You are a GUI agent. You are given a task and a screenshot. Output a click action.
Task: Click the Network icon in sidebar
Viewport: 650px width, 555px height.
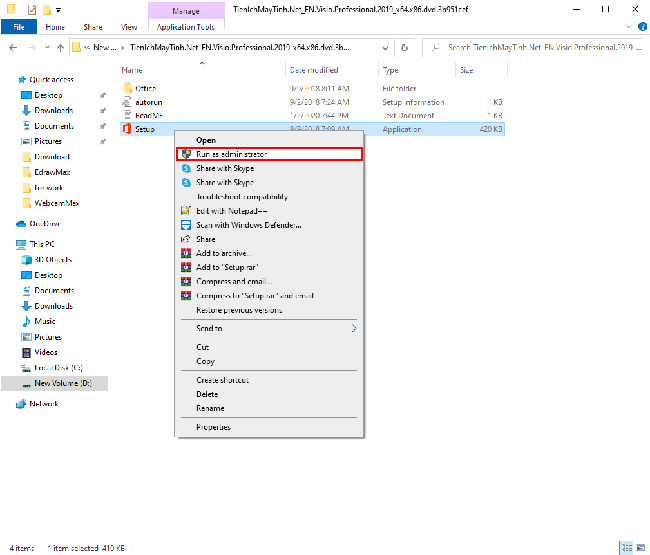pos(21,404)
